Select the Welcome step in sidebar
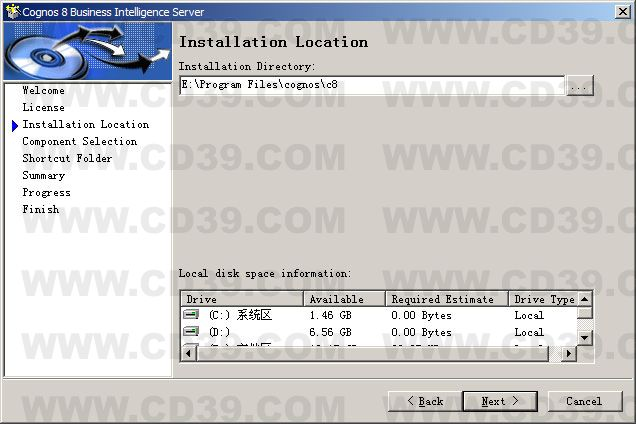 click(43, 90)
